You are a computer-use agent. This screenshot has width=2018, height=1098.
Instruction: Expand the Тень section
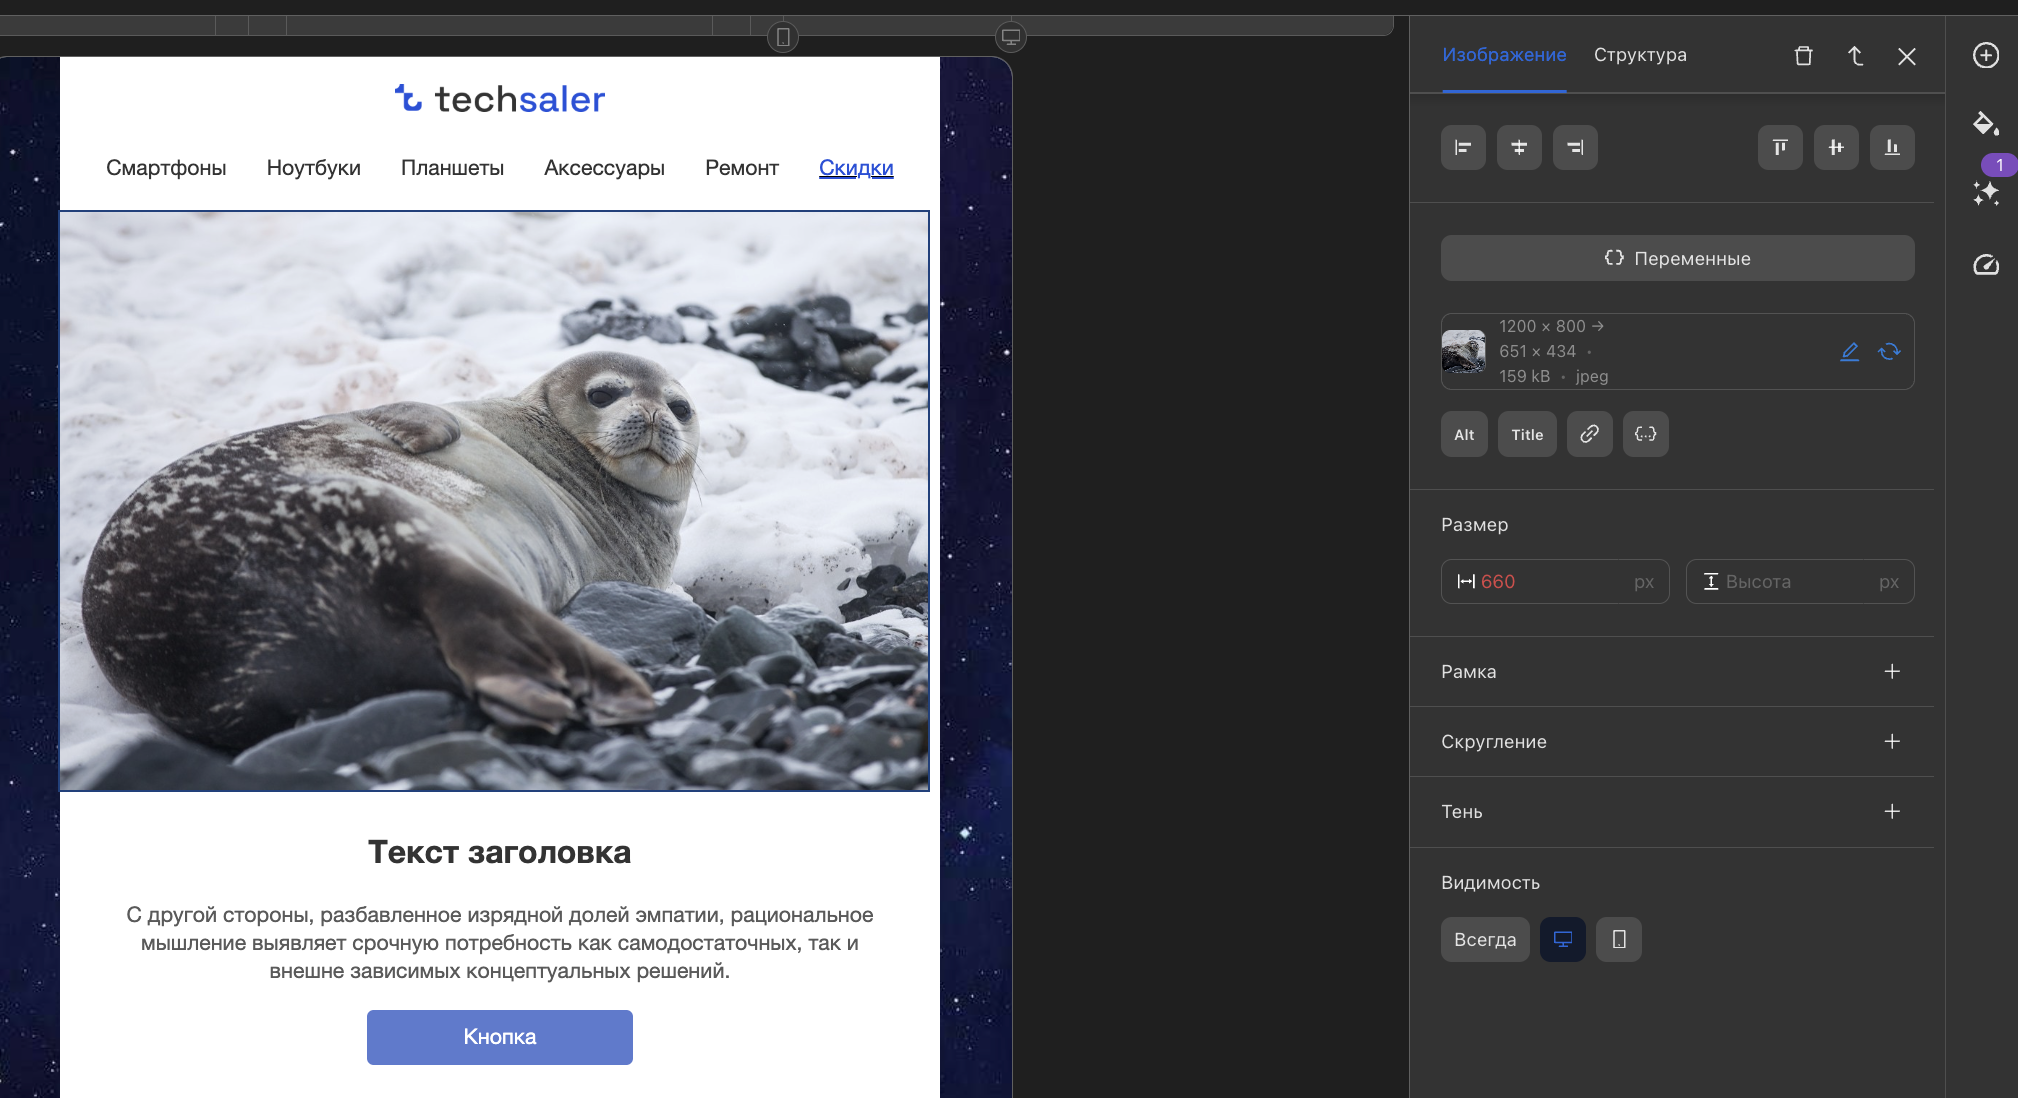(1891, 812)
